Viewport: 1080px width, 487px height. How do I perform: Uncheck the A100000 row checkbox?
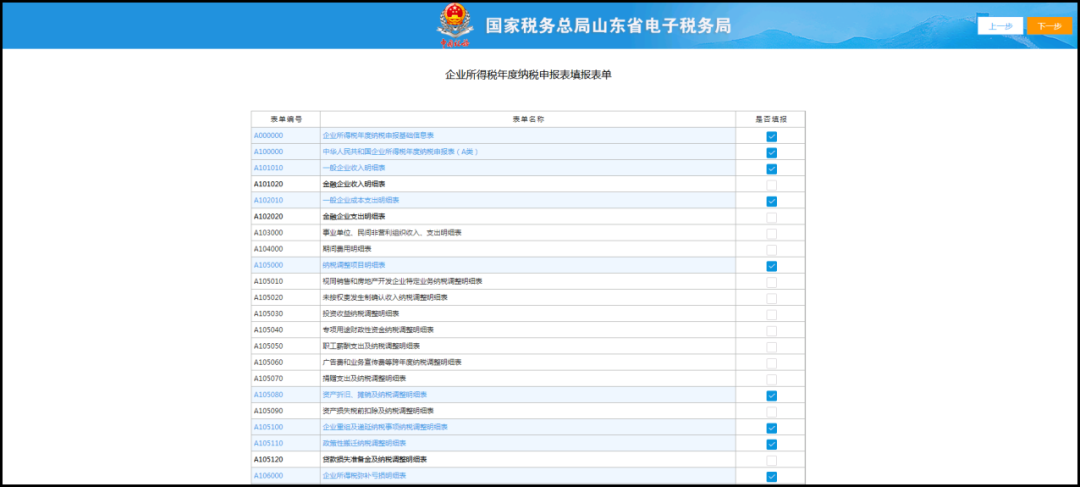771,152
